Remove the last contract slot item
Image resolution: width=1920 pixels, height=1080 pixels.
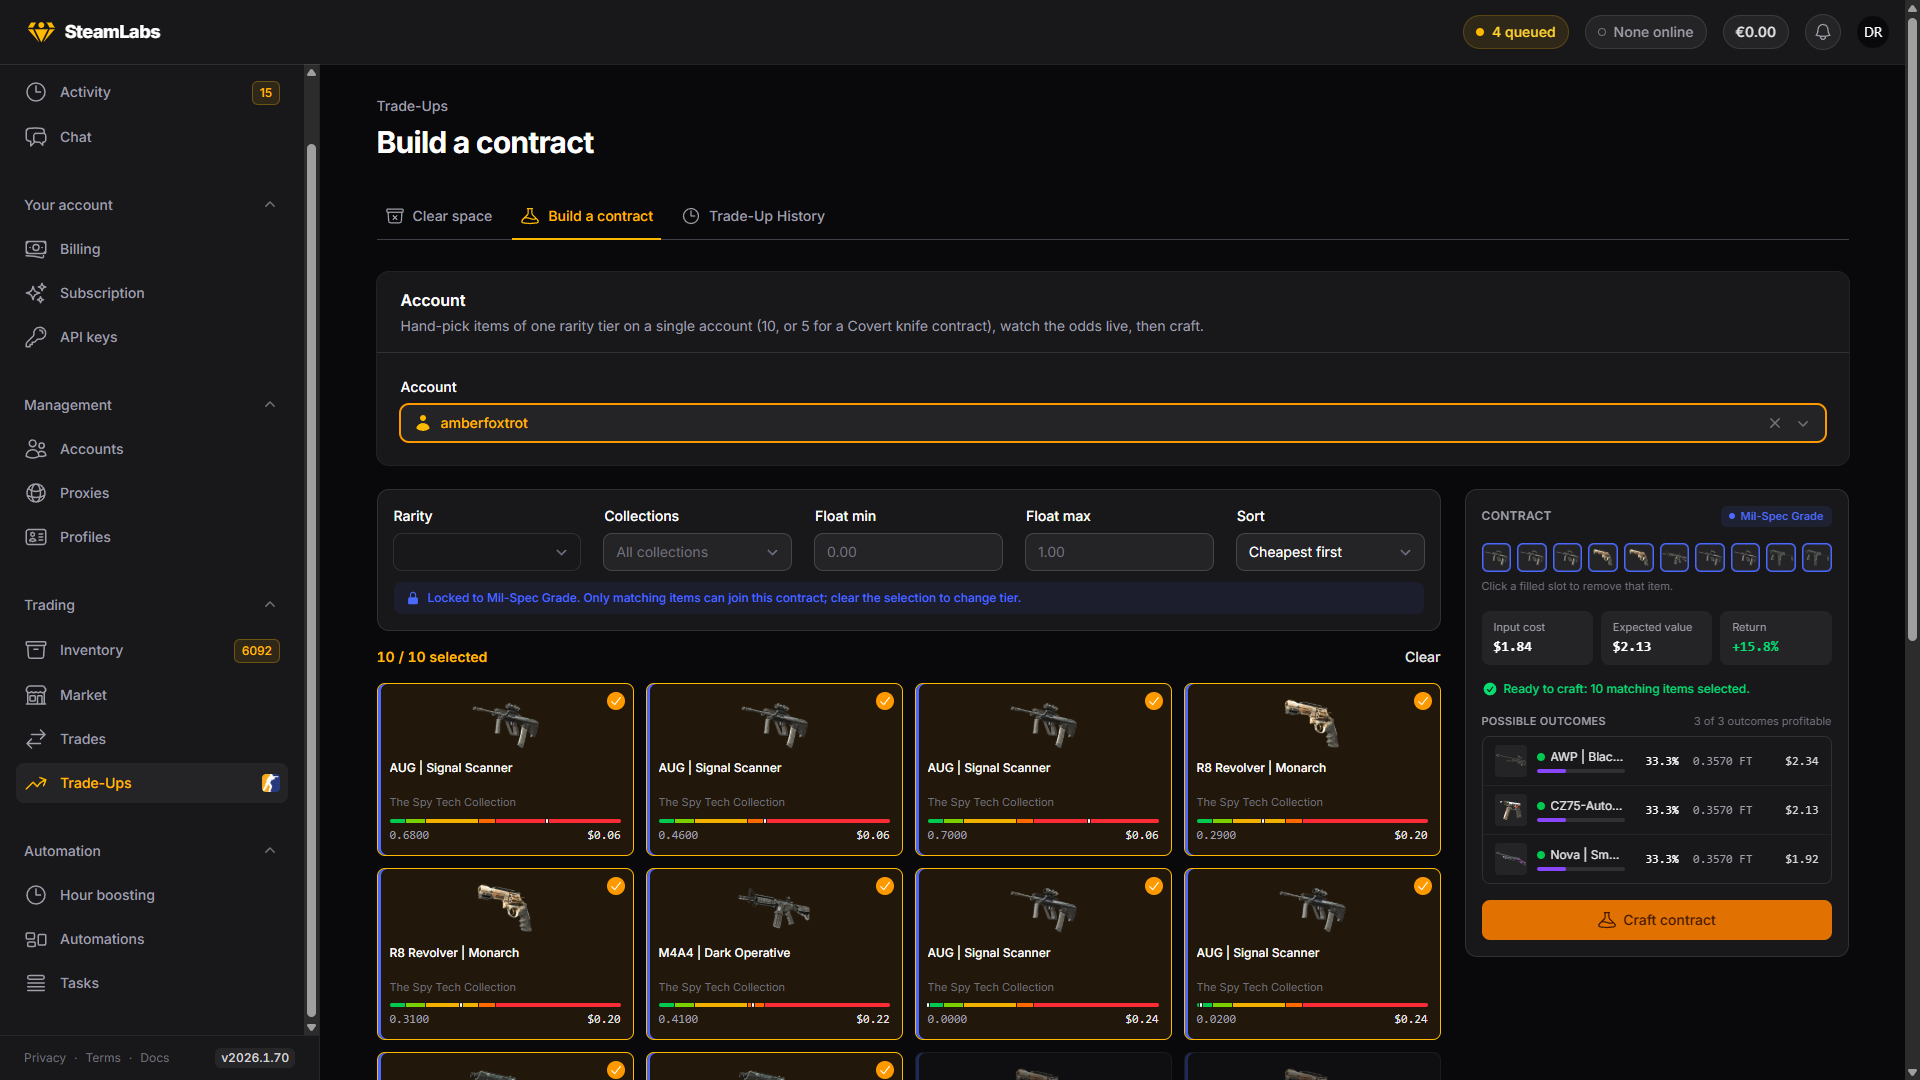[1816, 557]
